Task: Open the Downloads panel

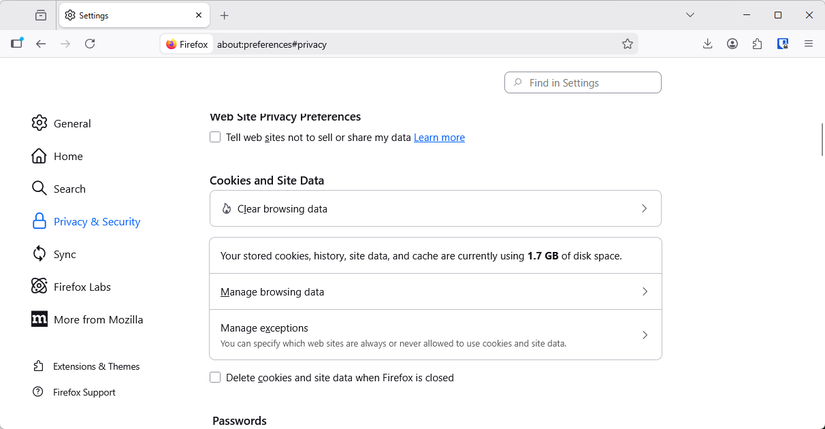Action: pyautogui.click(x=708, y=44)
